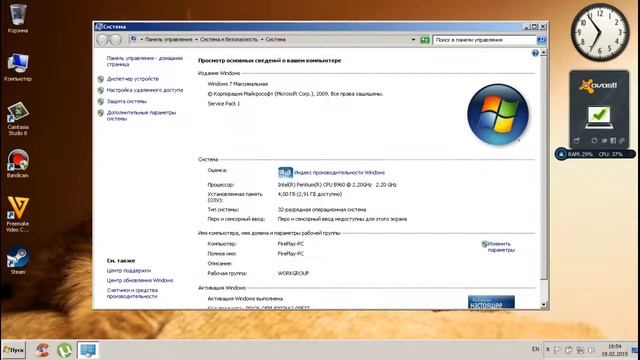Screen dimensions: 640x360
Task: Open Диспетчер устройств link
Action: [133, 79]
